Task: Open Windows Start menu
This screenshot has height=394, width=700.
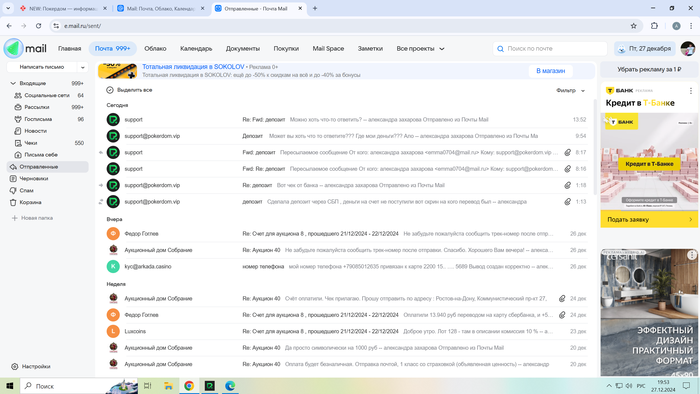Action: click(10, 386)
